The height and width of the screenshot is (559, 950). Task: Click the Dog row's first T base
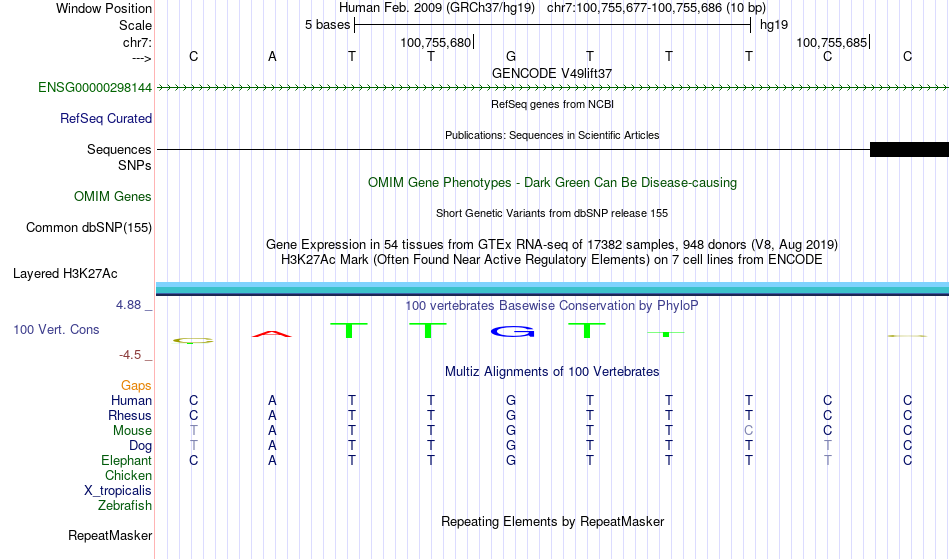pos(193,446)
